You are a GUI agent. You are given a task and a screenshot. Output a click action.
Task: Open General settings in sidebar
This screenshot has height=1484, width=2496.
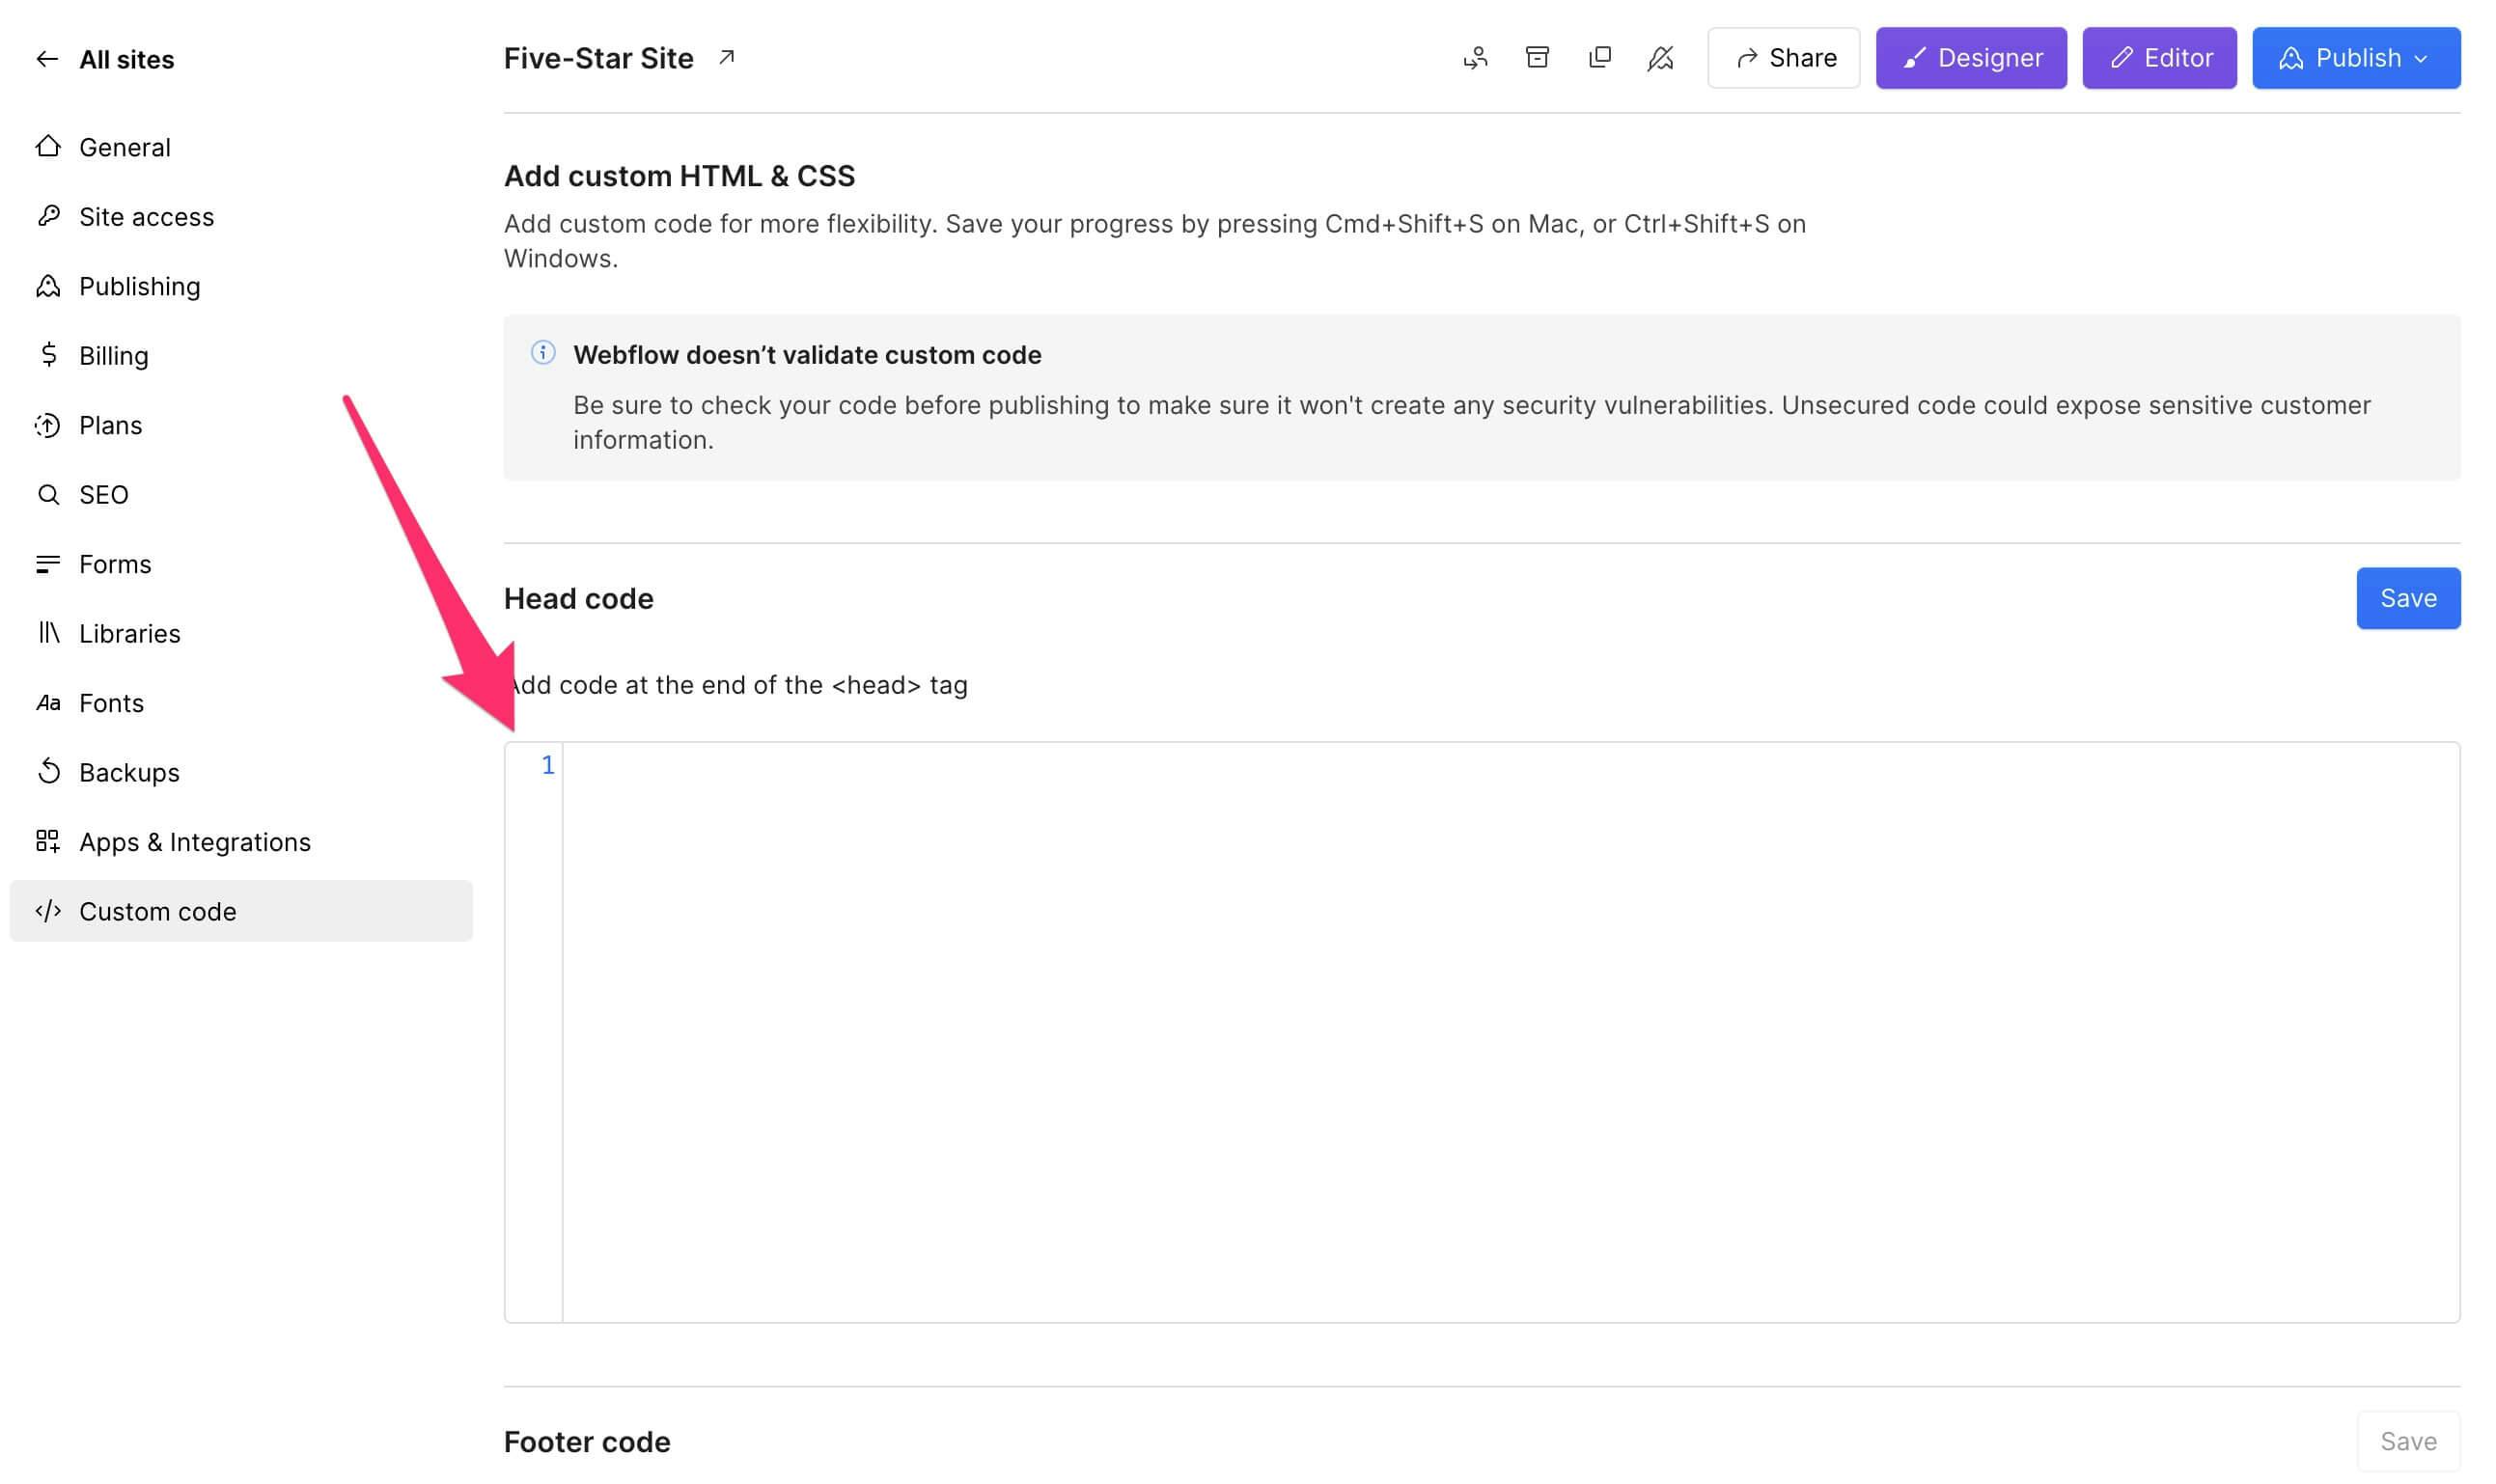click(240, 147)
